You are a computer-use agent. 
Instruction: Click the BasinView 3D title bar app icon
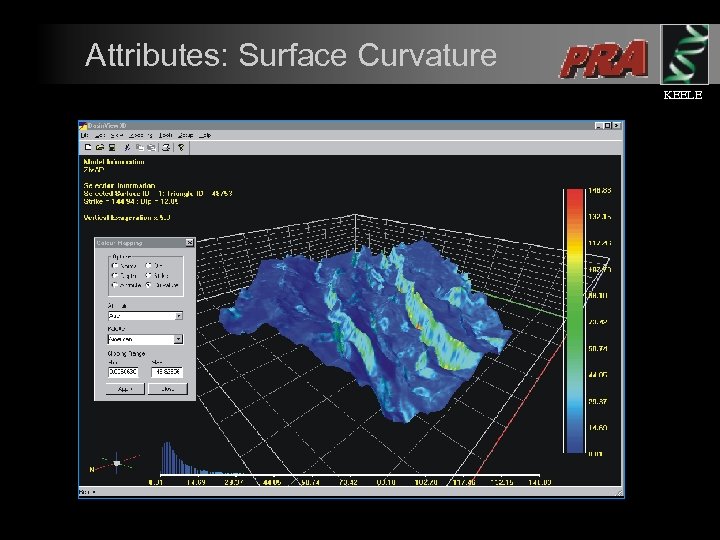click(84, 125)
